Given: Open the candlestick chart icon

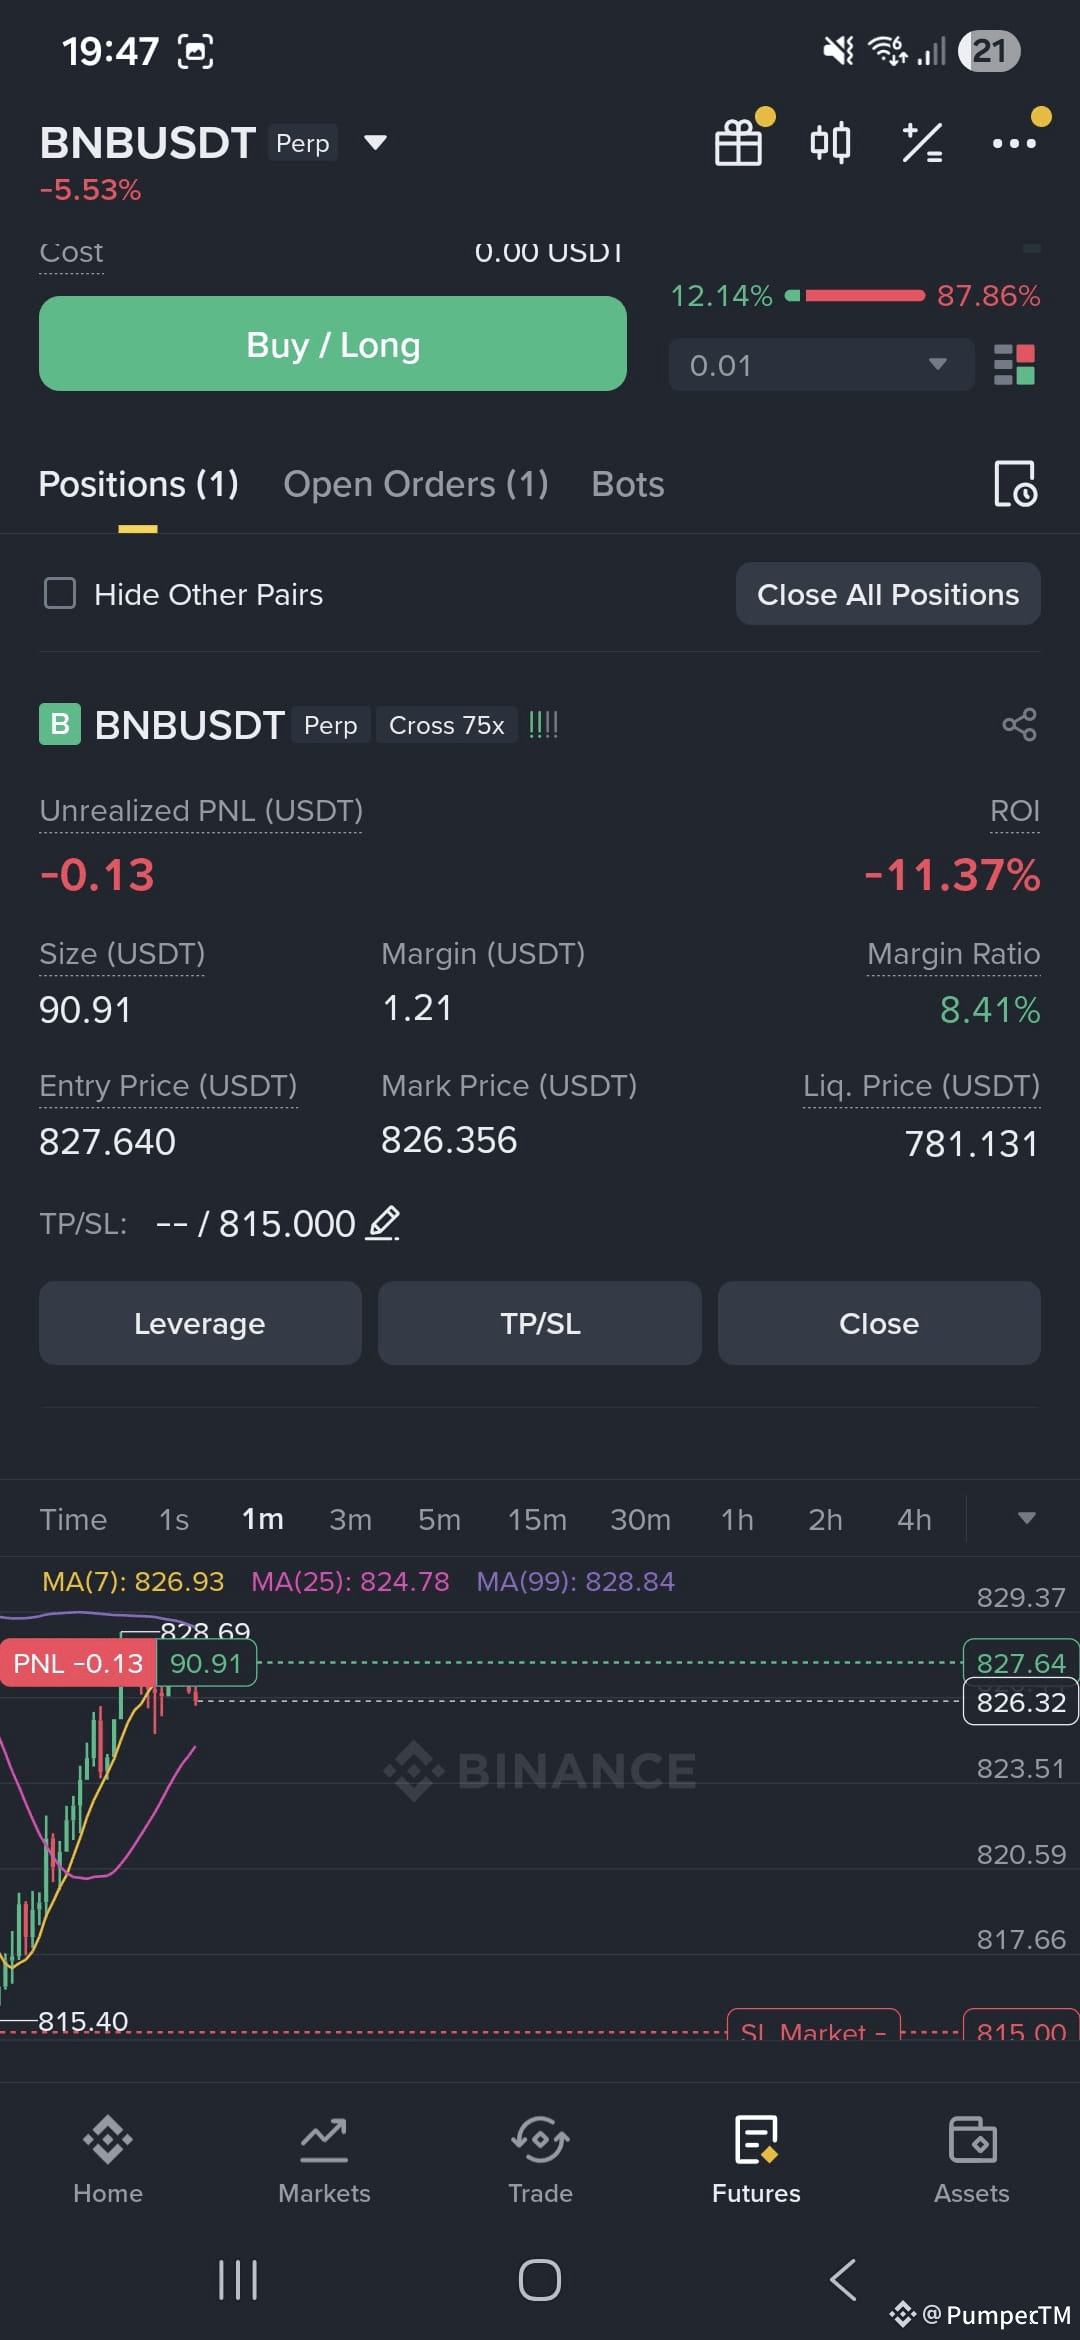Looking at the screenshot, I should click(830, 143).
